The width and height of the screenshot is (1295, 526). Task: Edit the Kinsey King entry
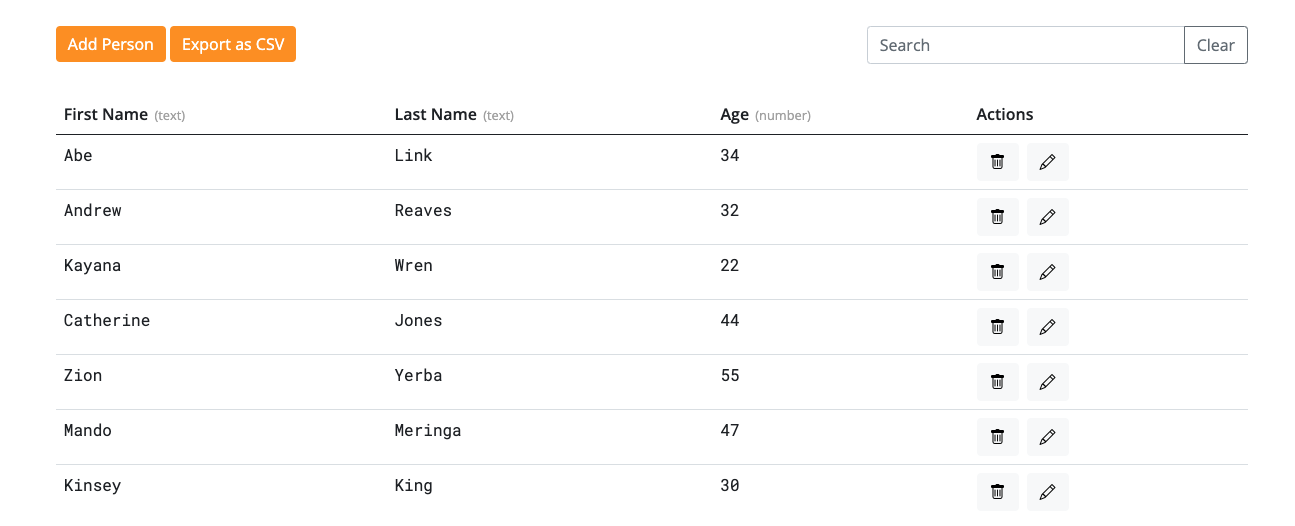click(x=1047, y=492)
